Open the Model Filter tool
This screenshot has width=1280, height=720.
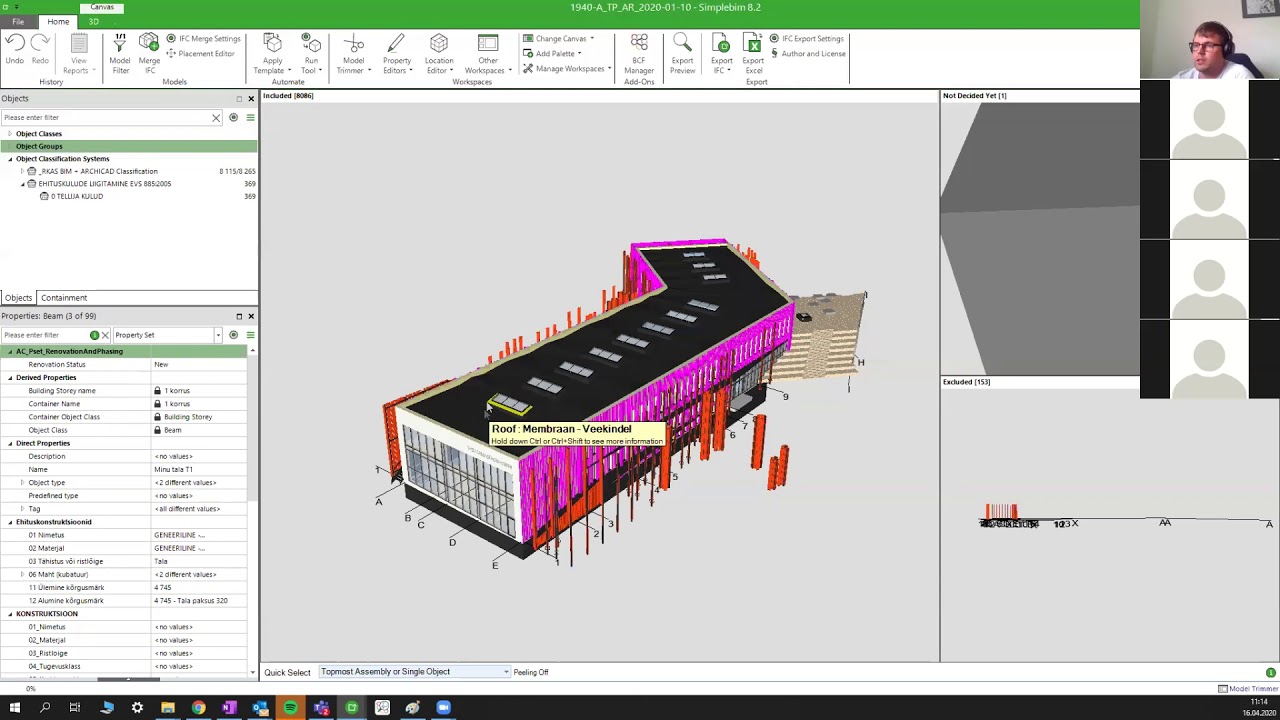(120, 54)
